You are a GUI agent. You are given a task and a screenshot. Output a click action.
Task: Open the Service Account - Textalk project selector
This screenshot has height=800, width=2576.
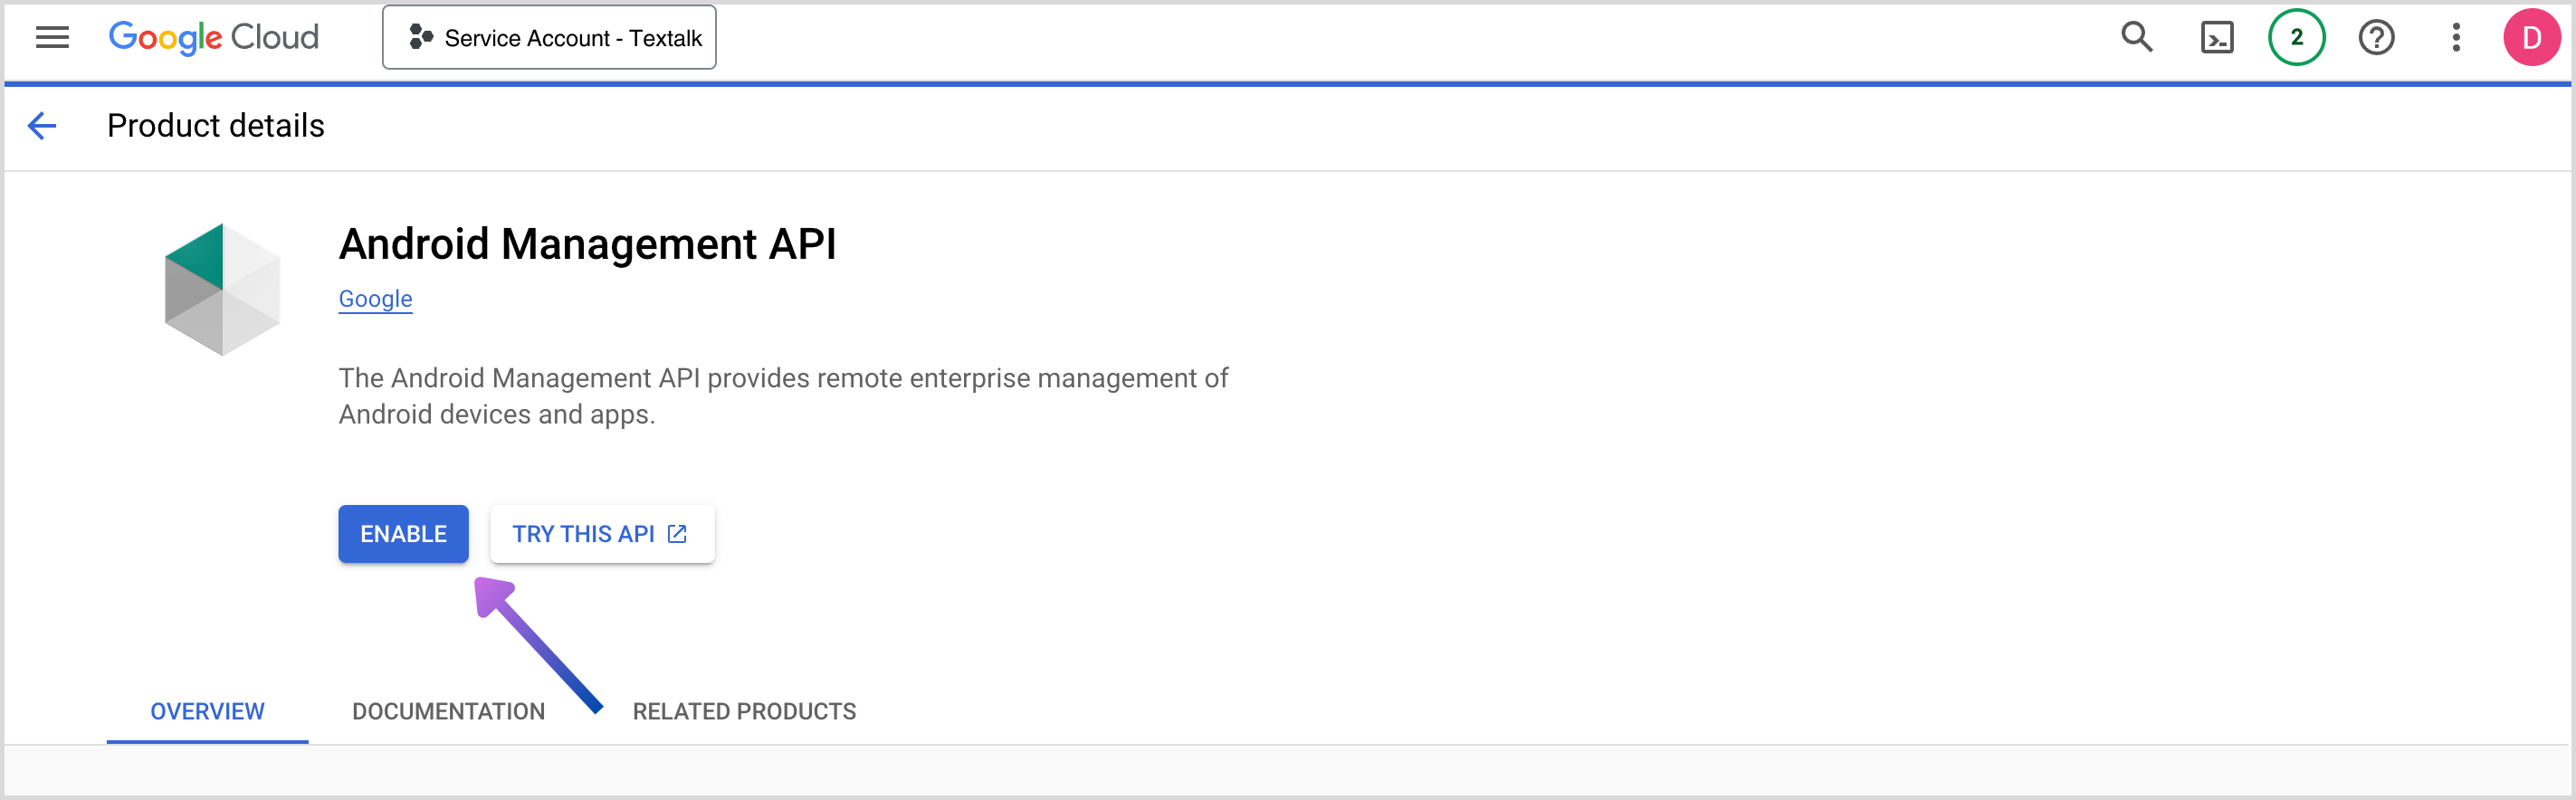click(549, 38)
